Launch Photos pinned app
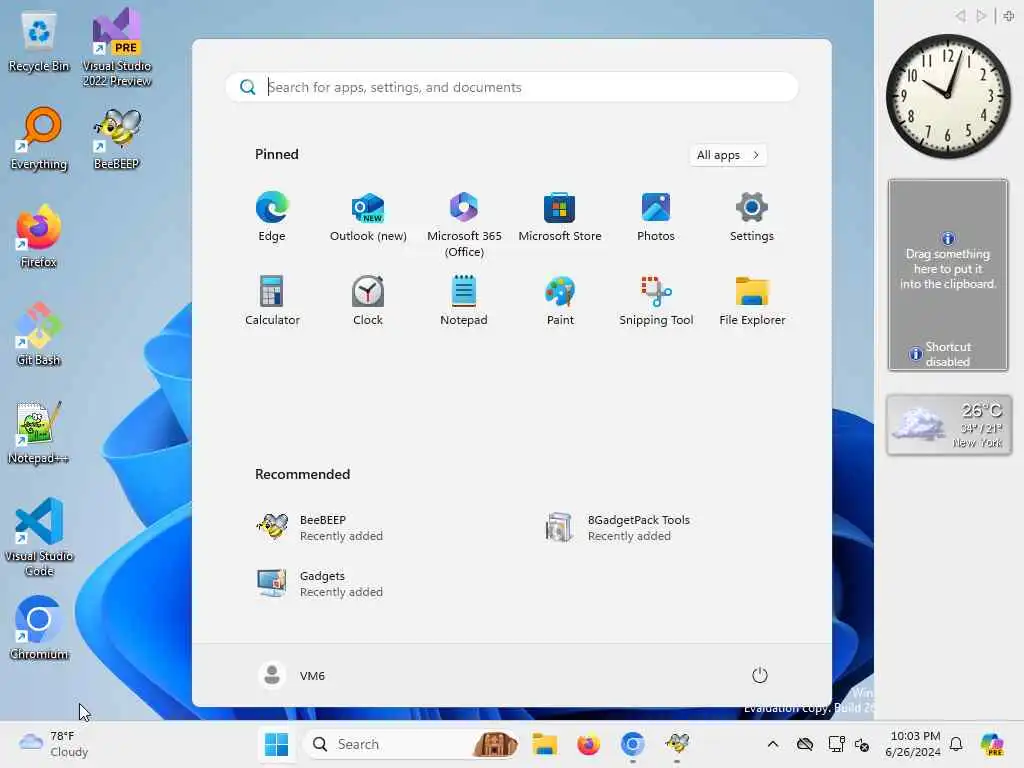 click(656, 217)
